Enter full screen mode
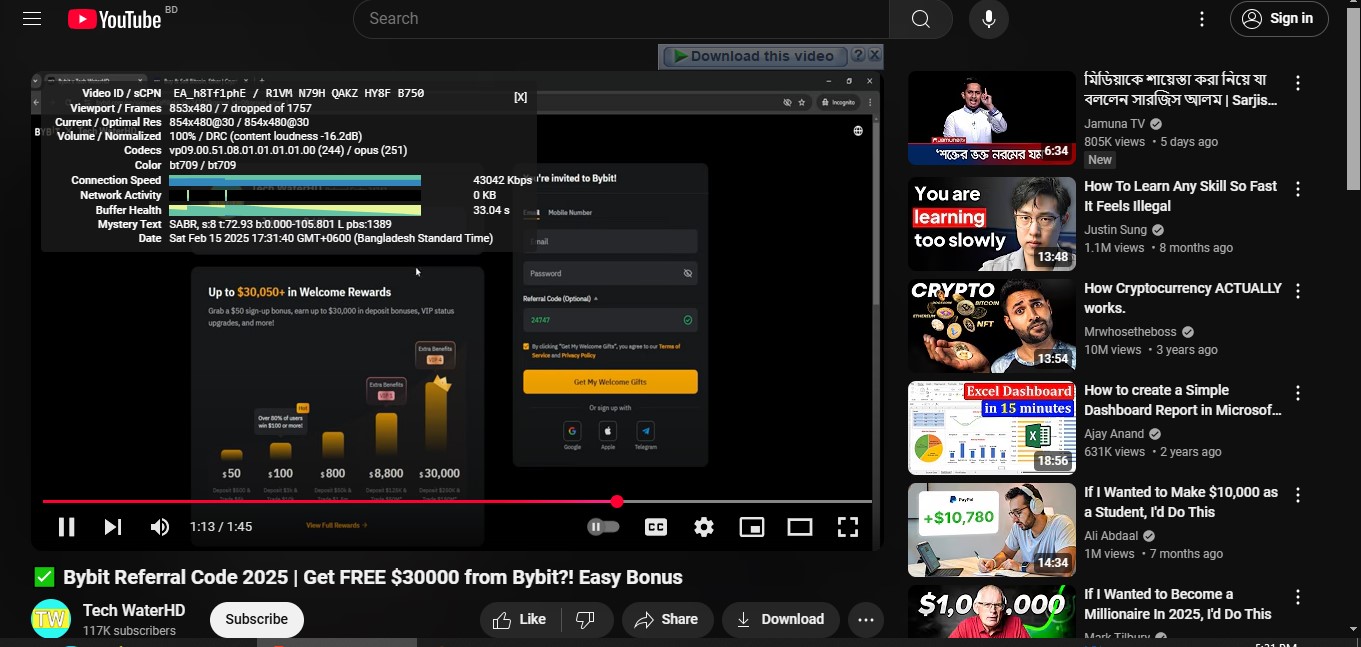The image size is (1361, 647). 848,527
